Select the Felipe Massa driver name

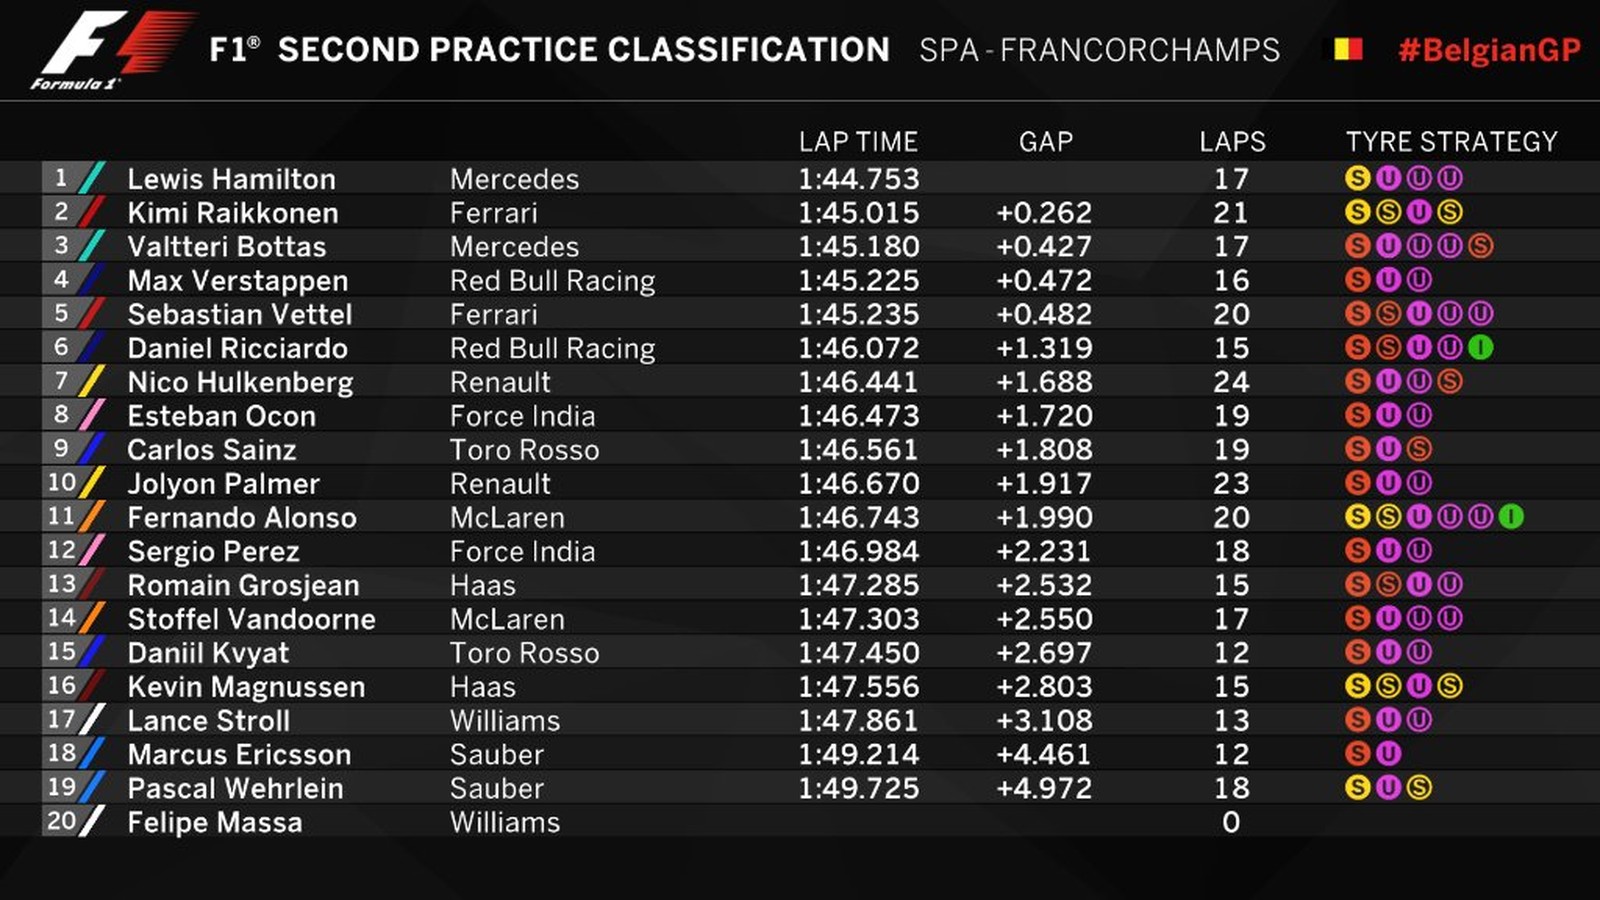point(214,822)
